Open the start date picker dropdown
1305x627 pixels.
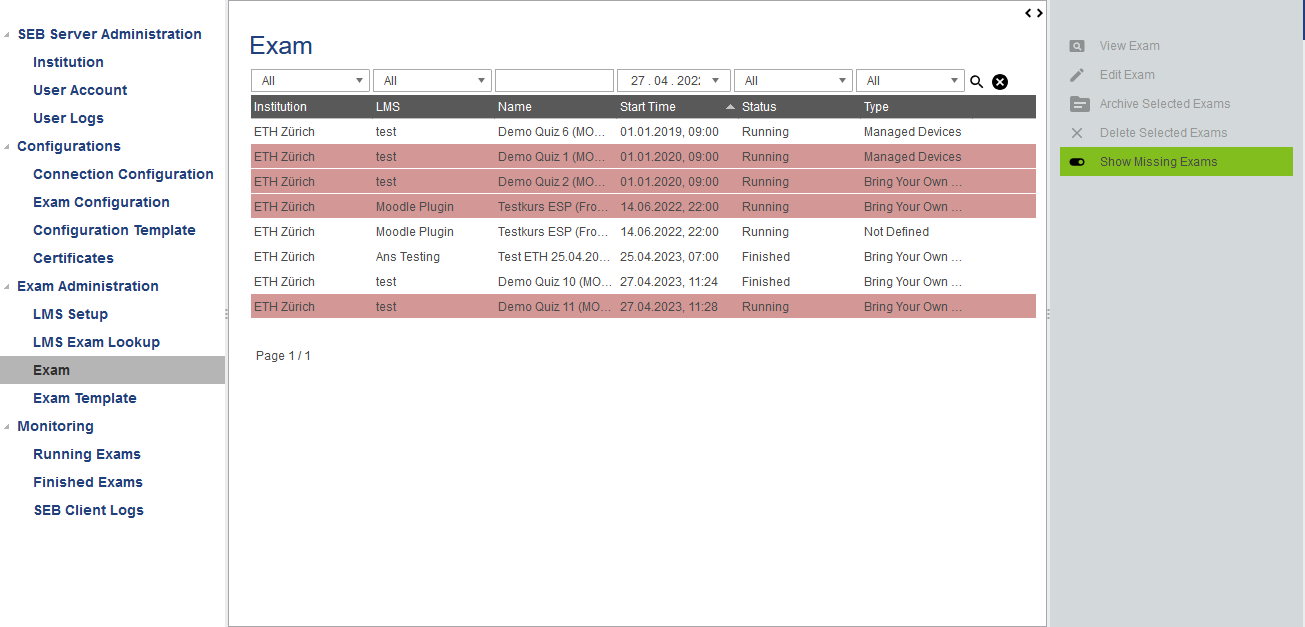(x=714, y=81)
